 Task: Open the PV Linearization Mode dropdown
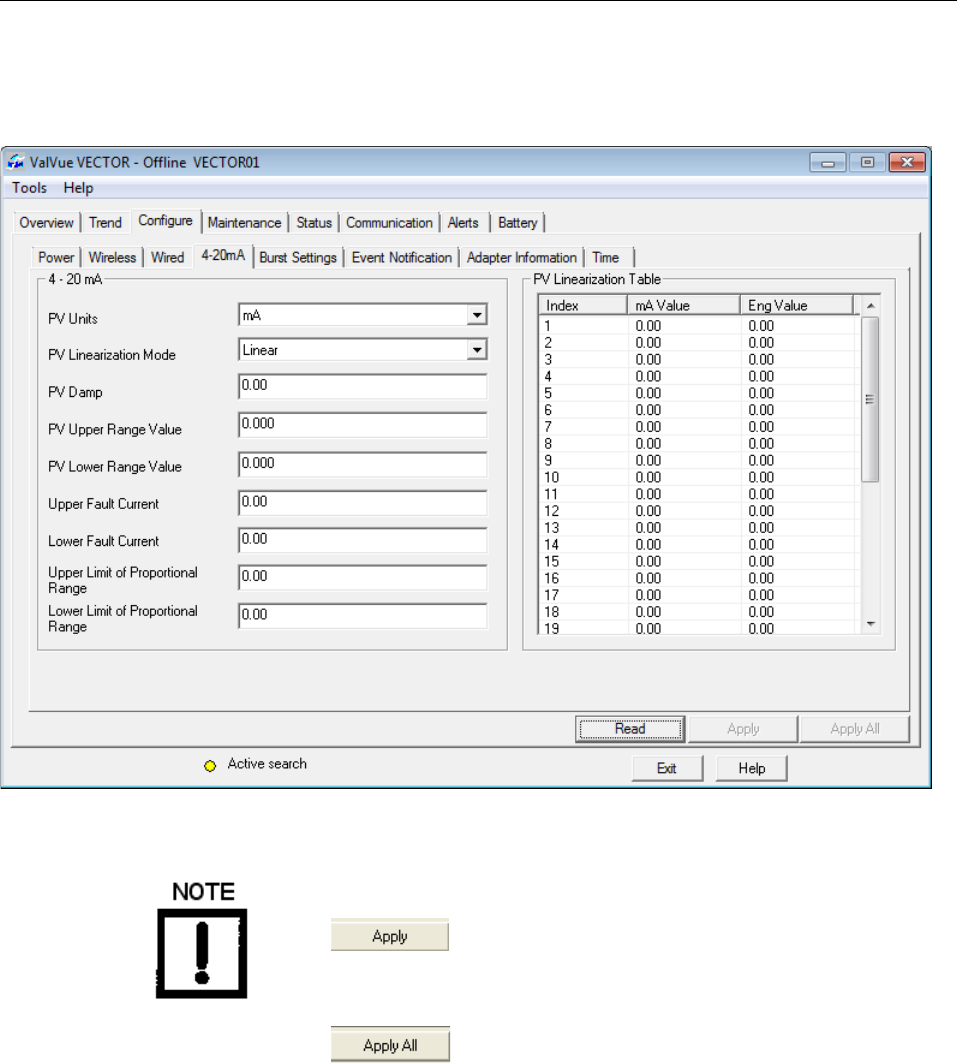point(477,350)
